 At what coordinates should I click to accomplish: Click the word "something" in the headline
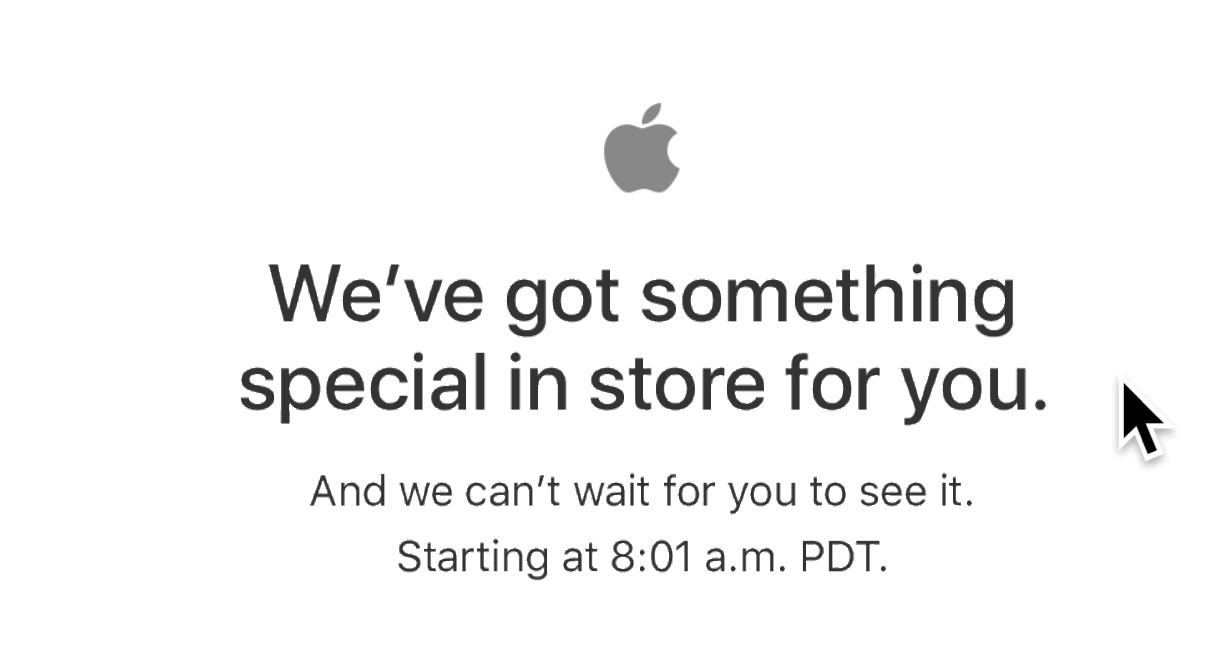827,300
